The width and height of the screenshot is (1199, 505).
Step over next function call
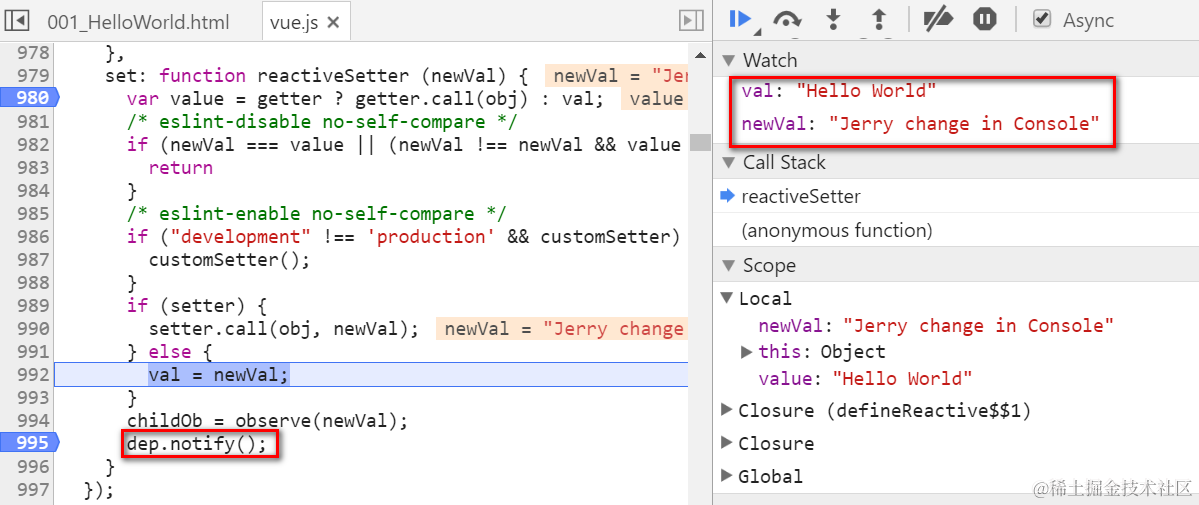click(787, 20)
